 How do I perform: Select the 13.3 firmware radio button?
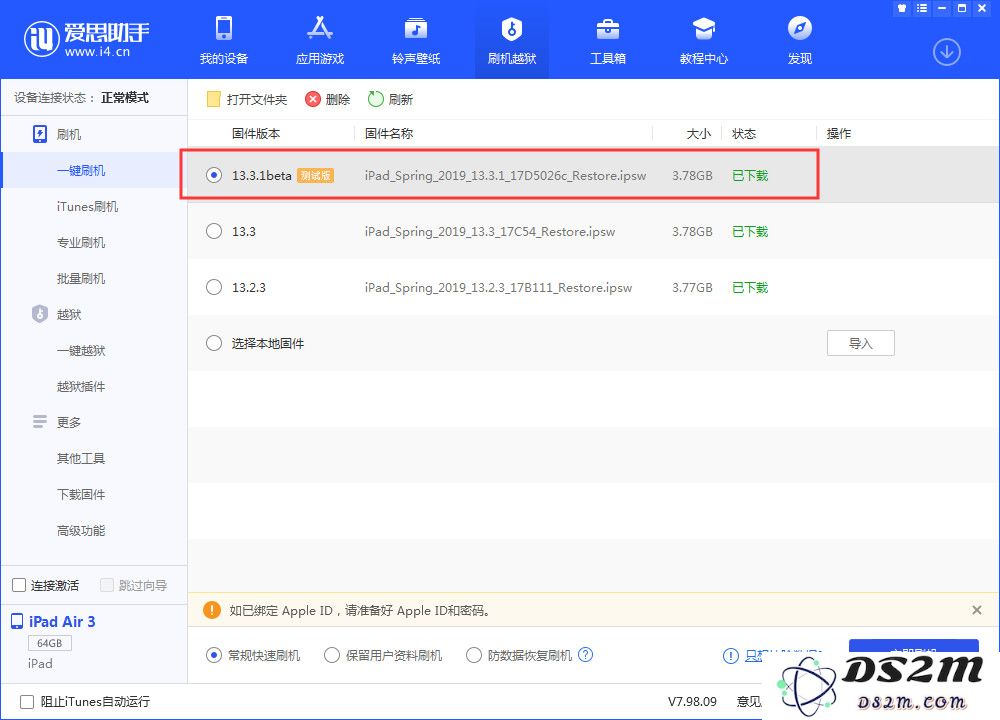(x=214, y=231)
